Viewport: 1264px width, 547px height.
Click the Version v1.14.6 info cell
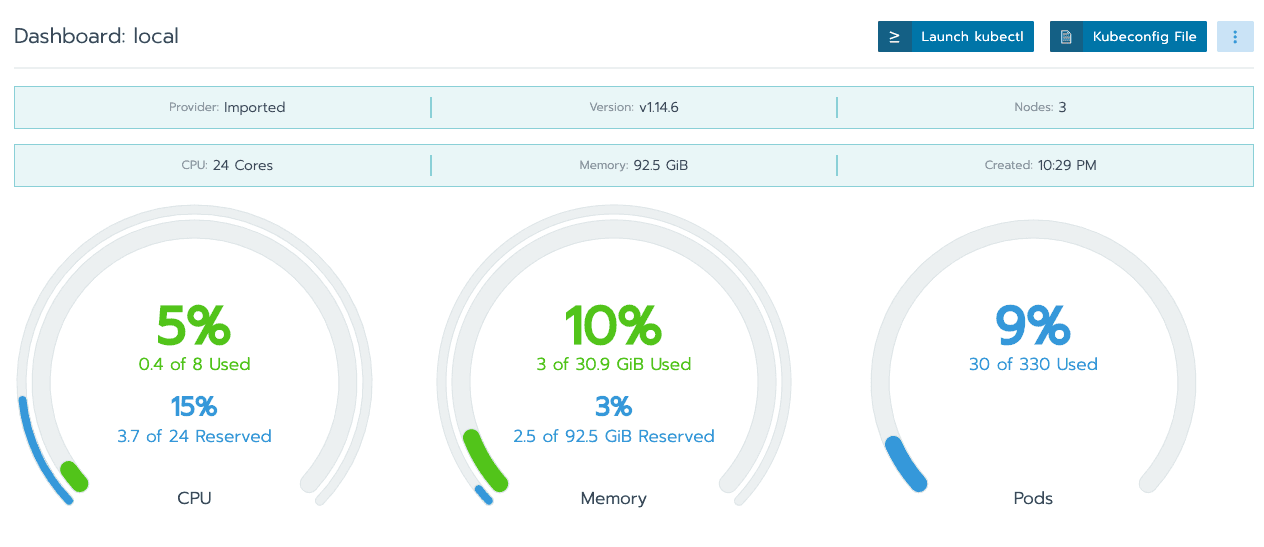634,107
